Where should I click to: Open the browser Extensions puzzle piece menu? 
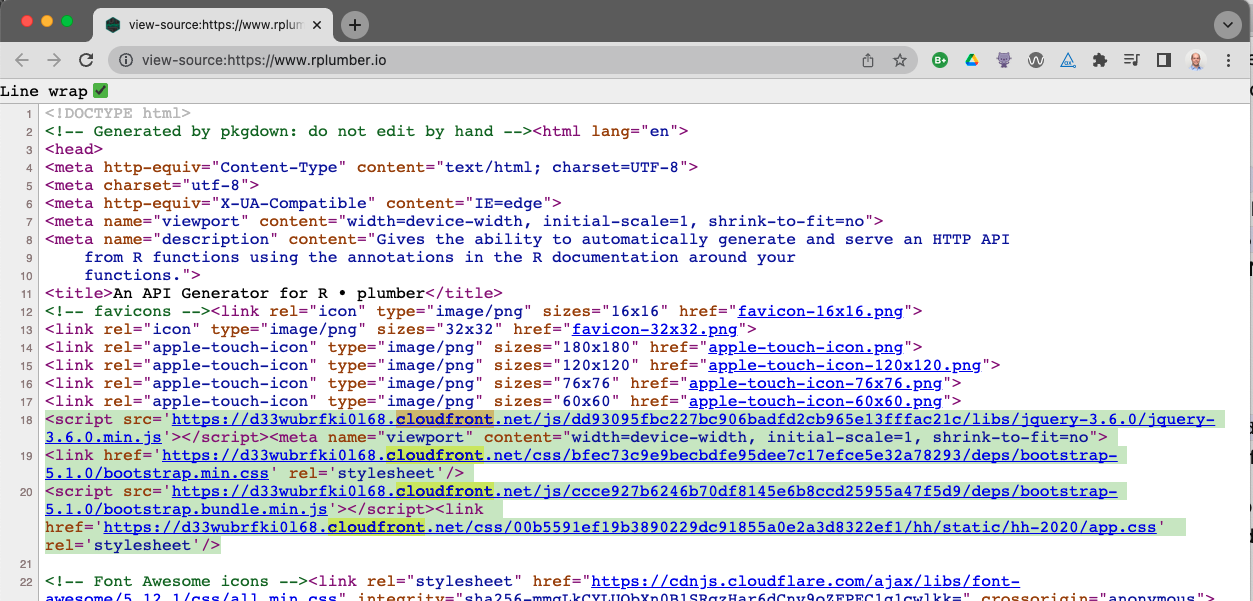[1100, 60]
